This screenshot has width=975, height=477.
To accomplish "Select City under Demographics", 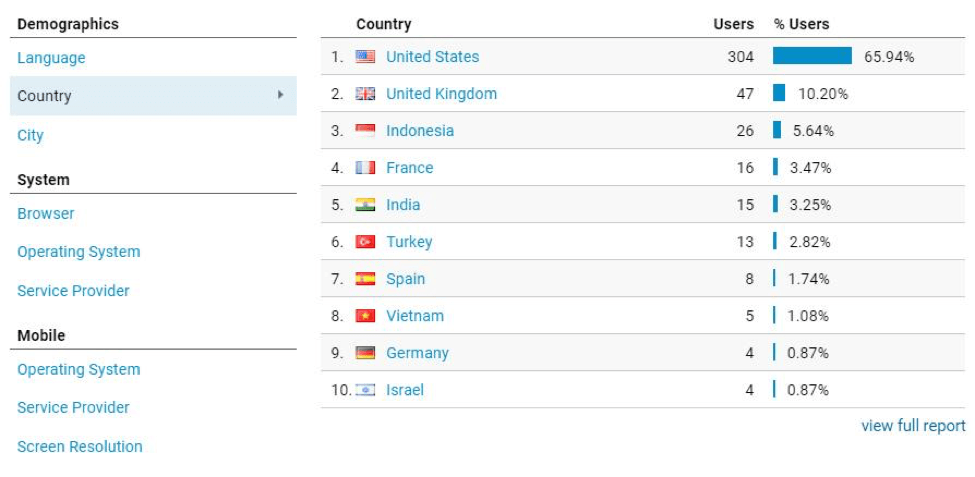I will click(x=30, y=135).
